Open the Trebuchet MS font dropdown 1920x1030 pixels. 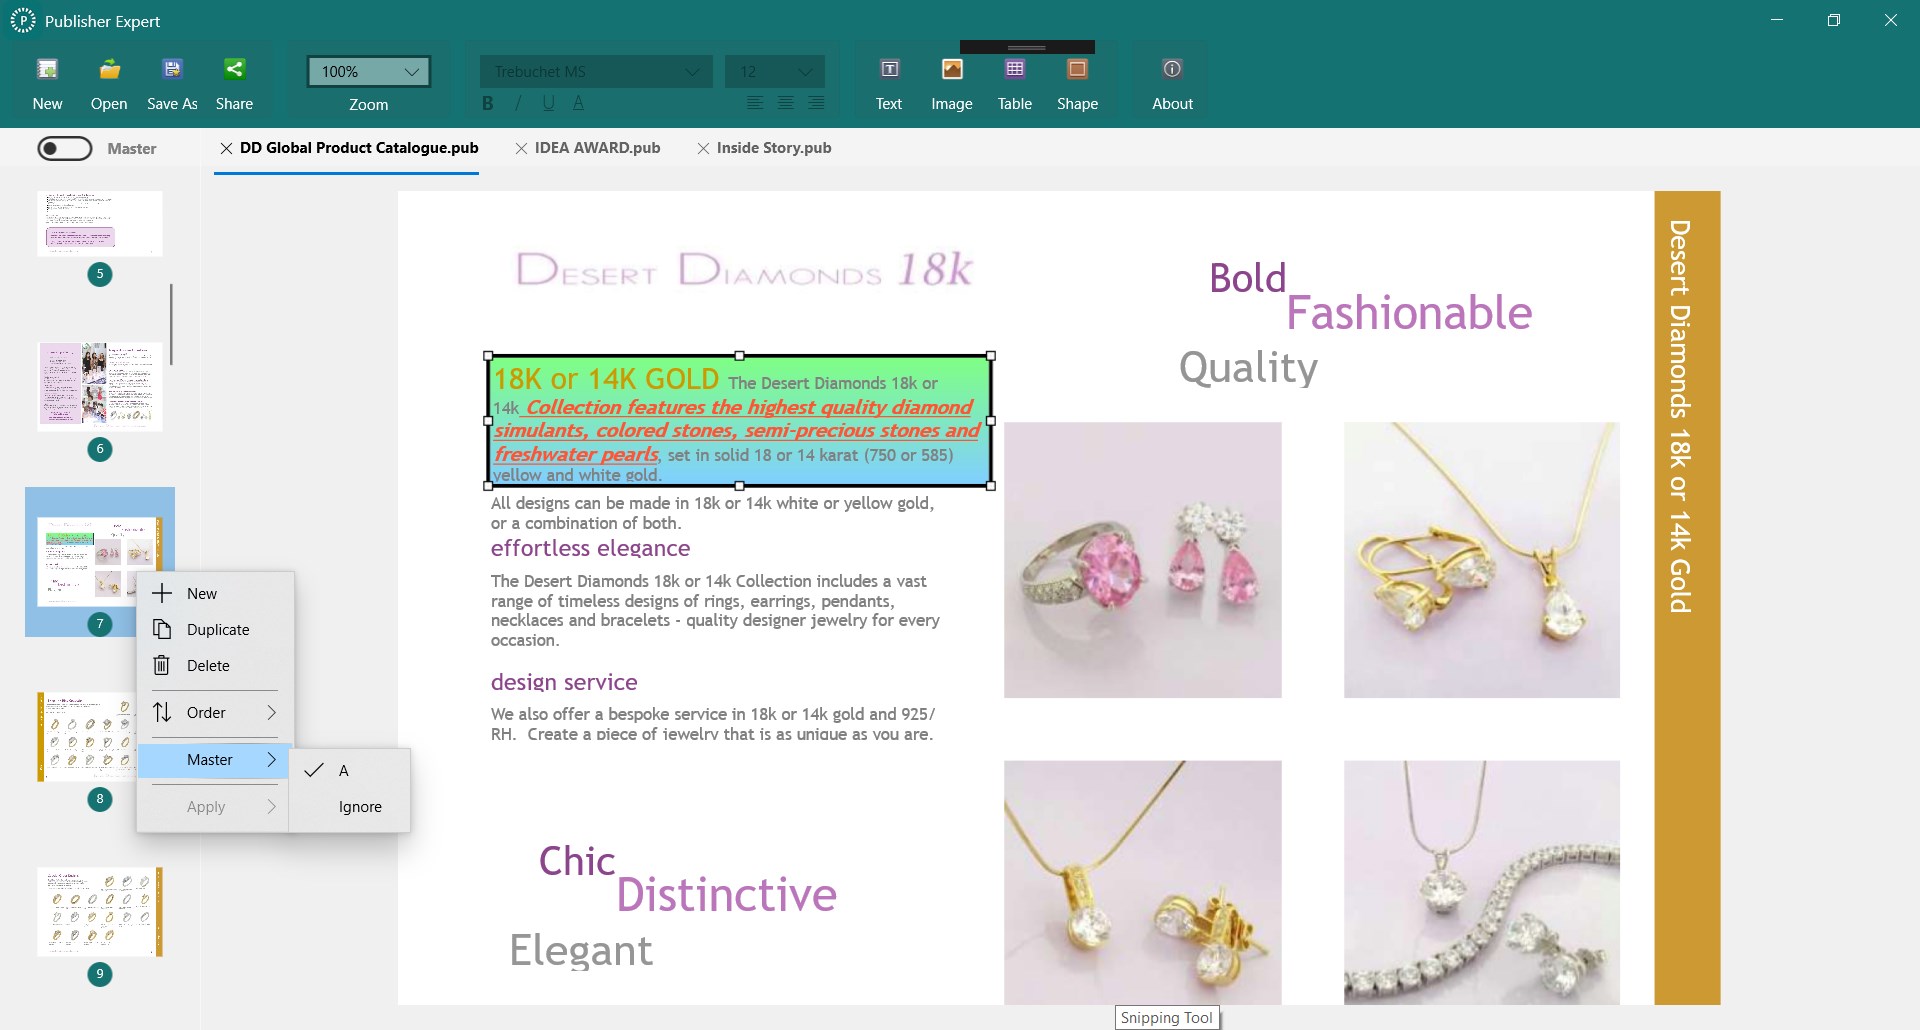[596, 72]
